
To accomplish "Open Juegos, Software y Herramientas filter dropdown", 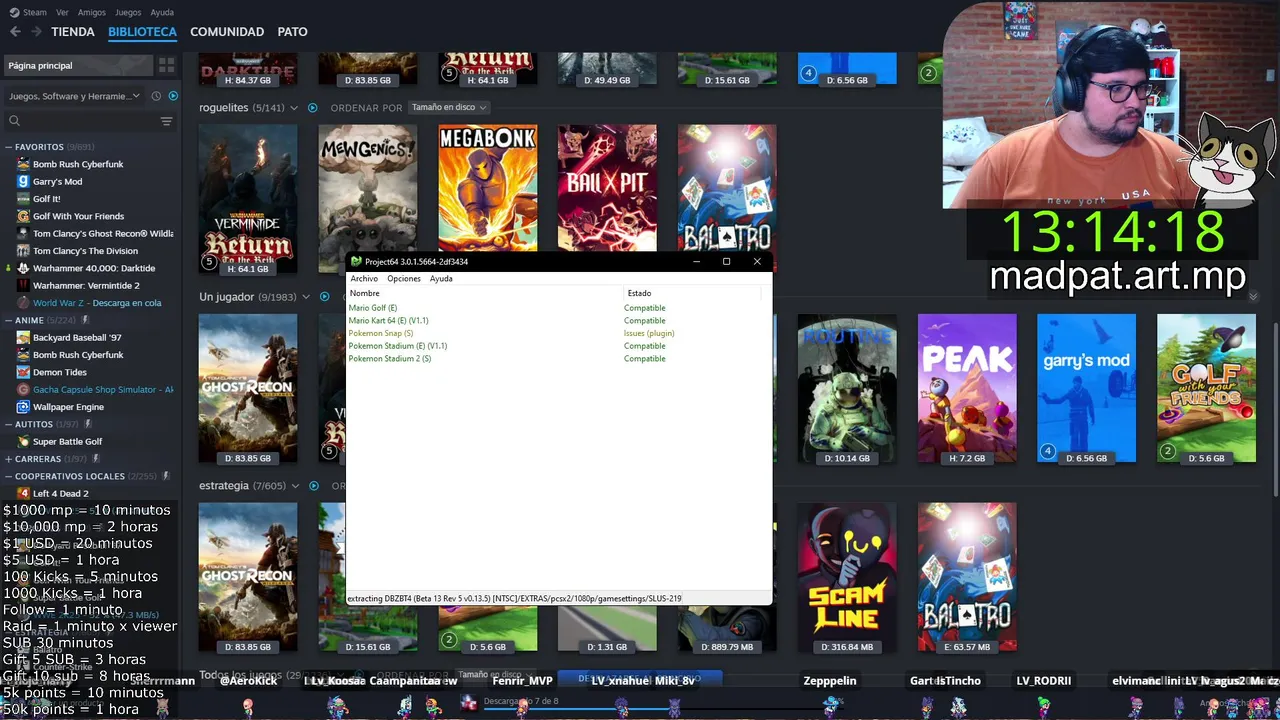I will point(74,96).
